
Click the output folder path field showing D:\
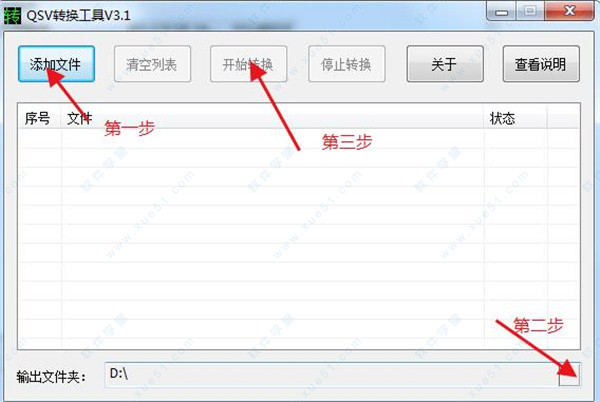tap(331, 374)
